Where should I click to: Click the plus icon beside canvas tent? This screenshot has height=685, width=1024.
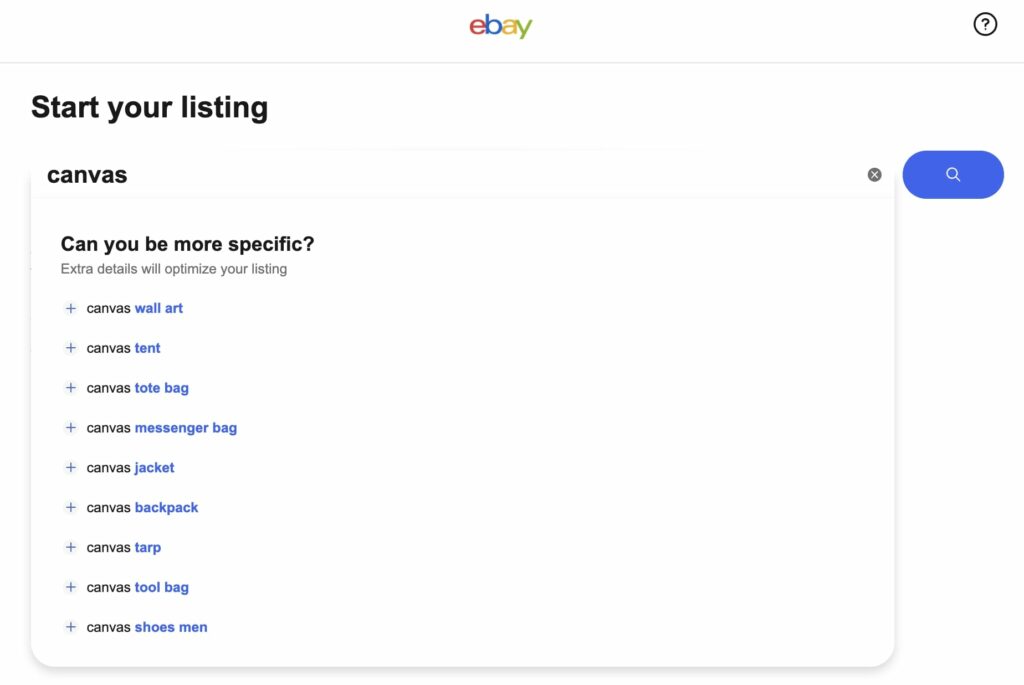[x=70, y=348]
